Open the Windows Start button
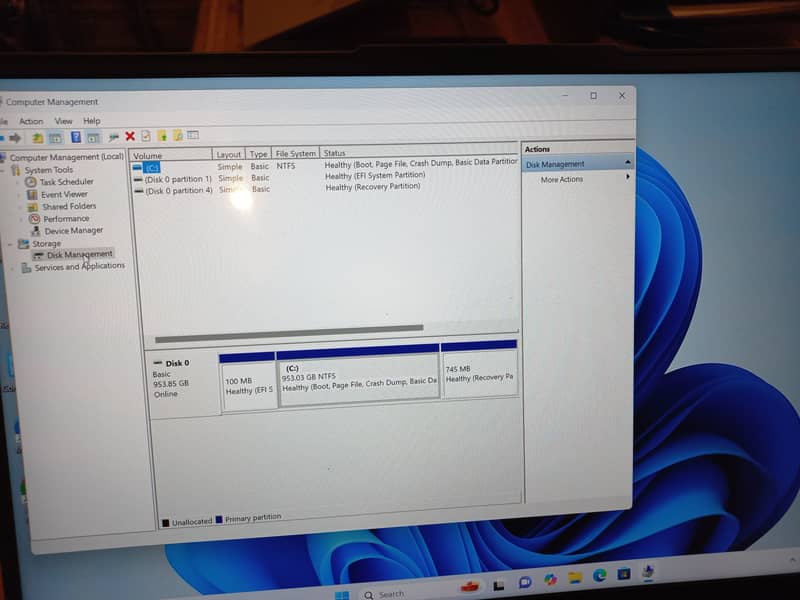This screenshot has height=600, width=800. point(341,595)
